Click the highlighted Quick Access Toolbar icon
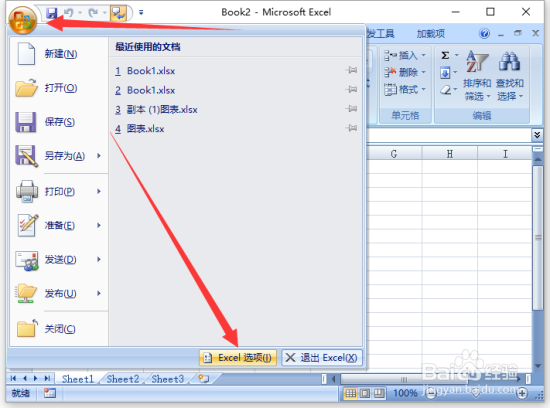550x408 pixels. 118,13
